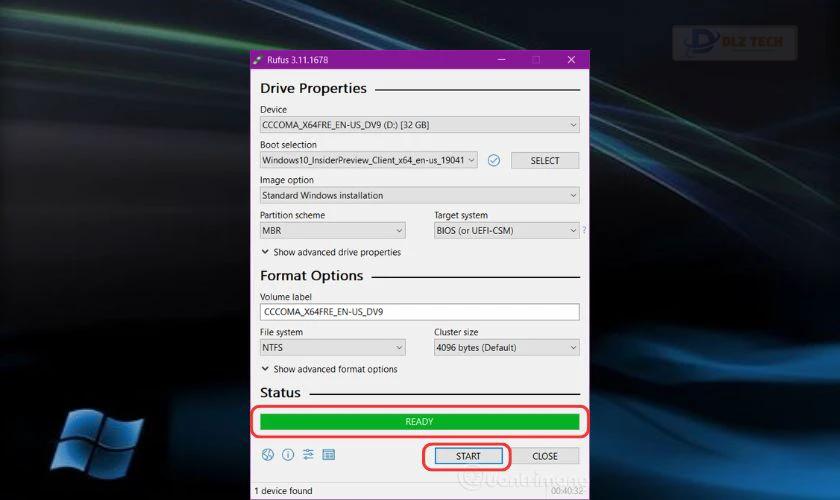
Task: Expand Show advanced drive properties
Action: (331, 252)
